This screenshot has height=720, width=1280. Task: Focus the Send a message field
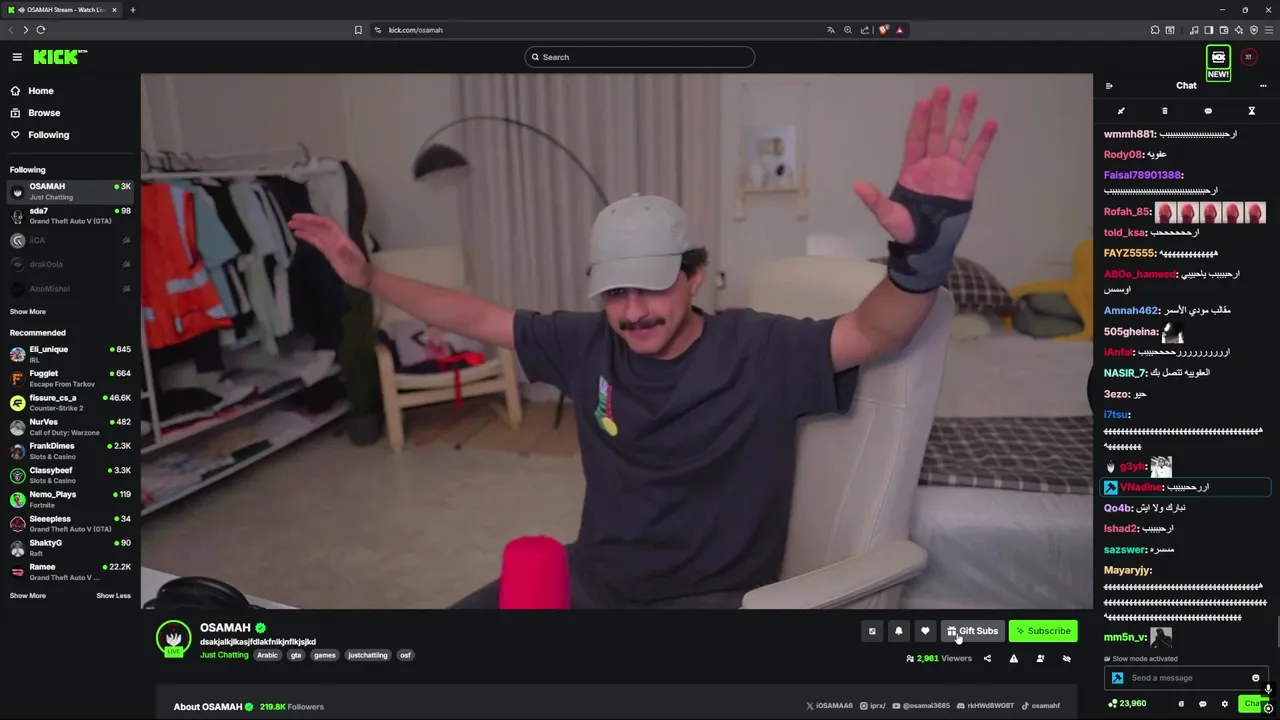coord(1185,678)
